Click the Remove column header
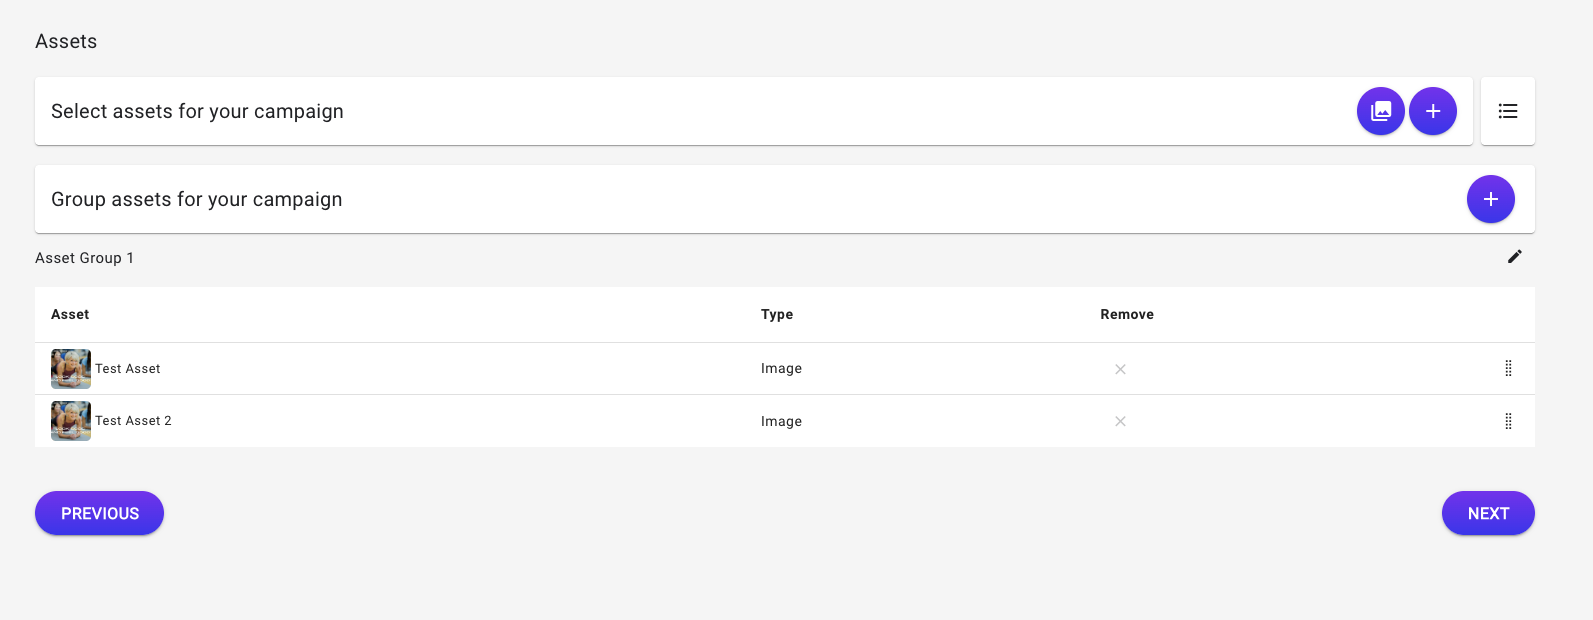This screenshot has height=620, width=1593. (x=1126, y=314)
